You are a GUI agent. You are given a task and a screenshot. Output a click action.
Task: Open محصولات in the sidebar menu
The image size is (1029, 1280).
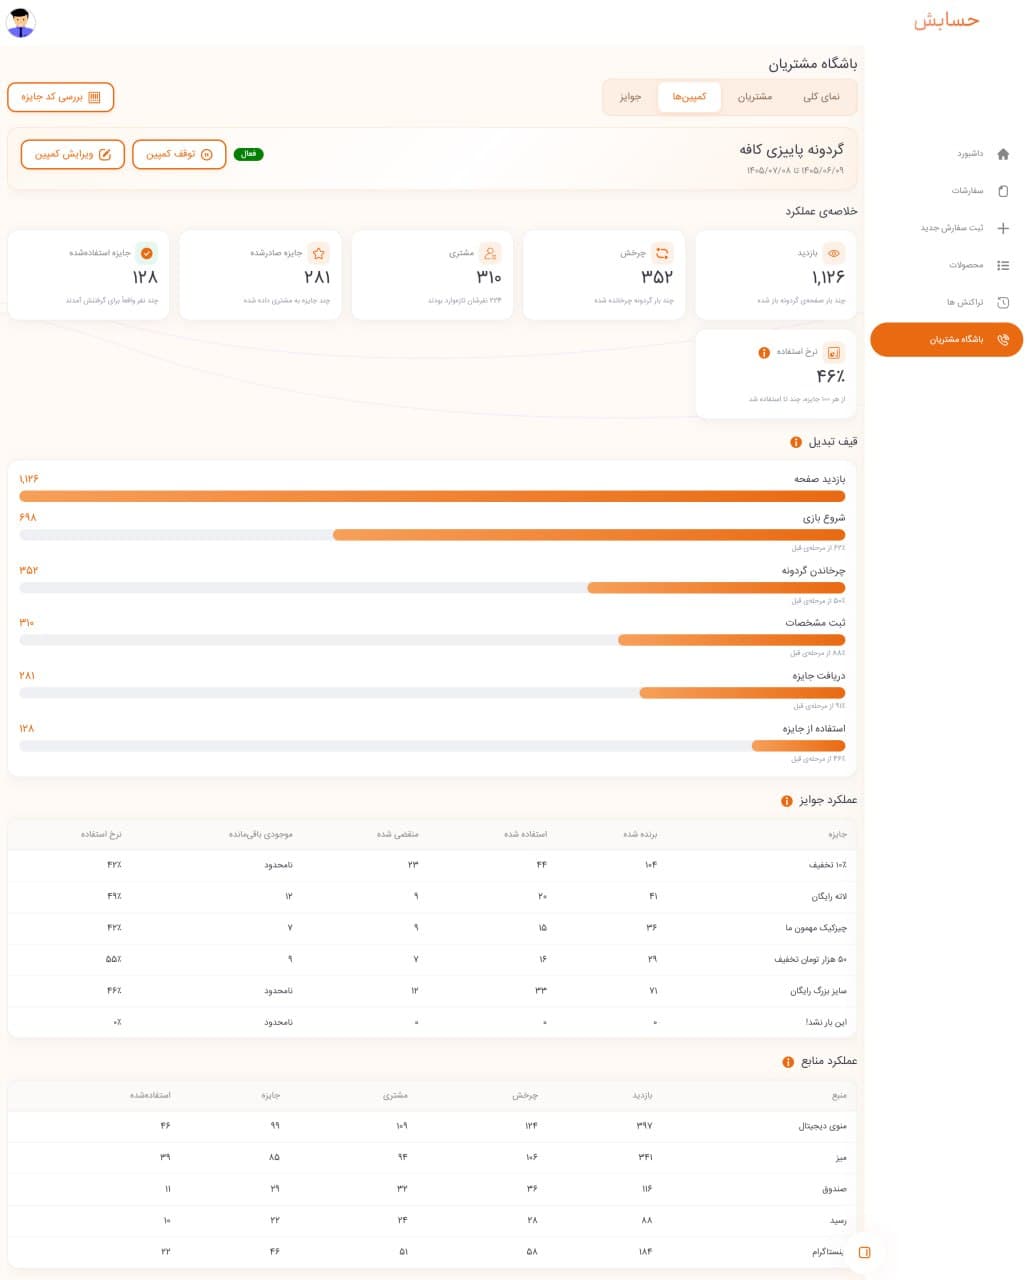pos(947,265)
